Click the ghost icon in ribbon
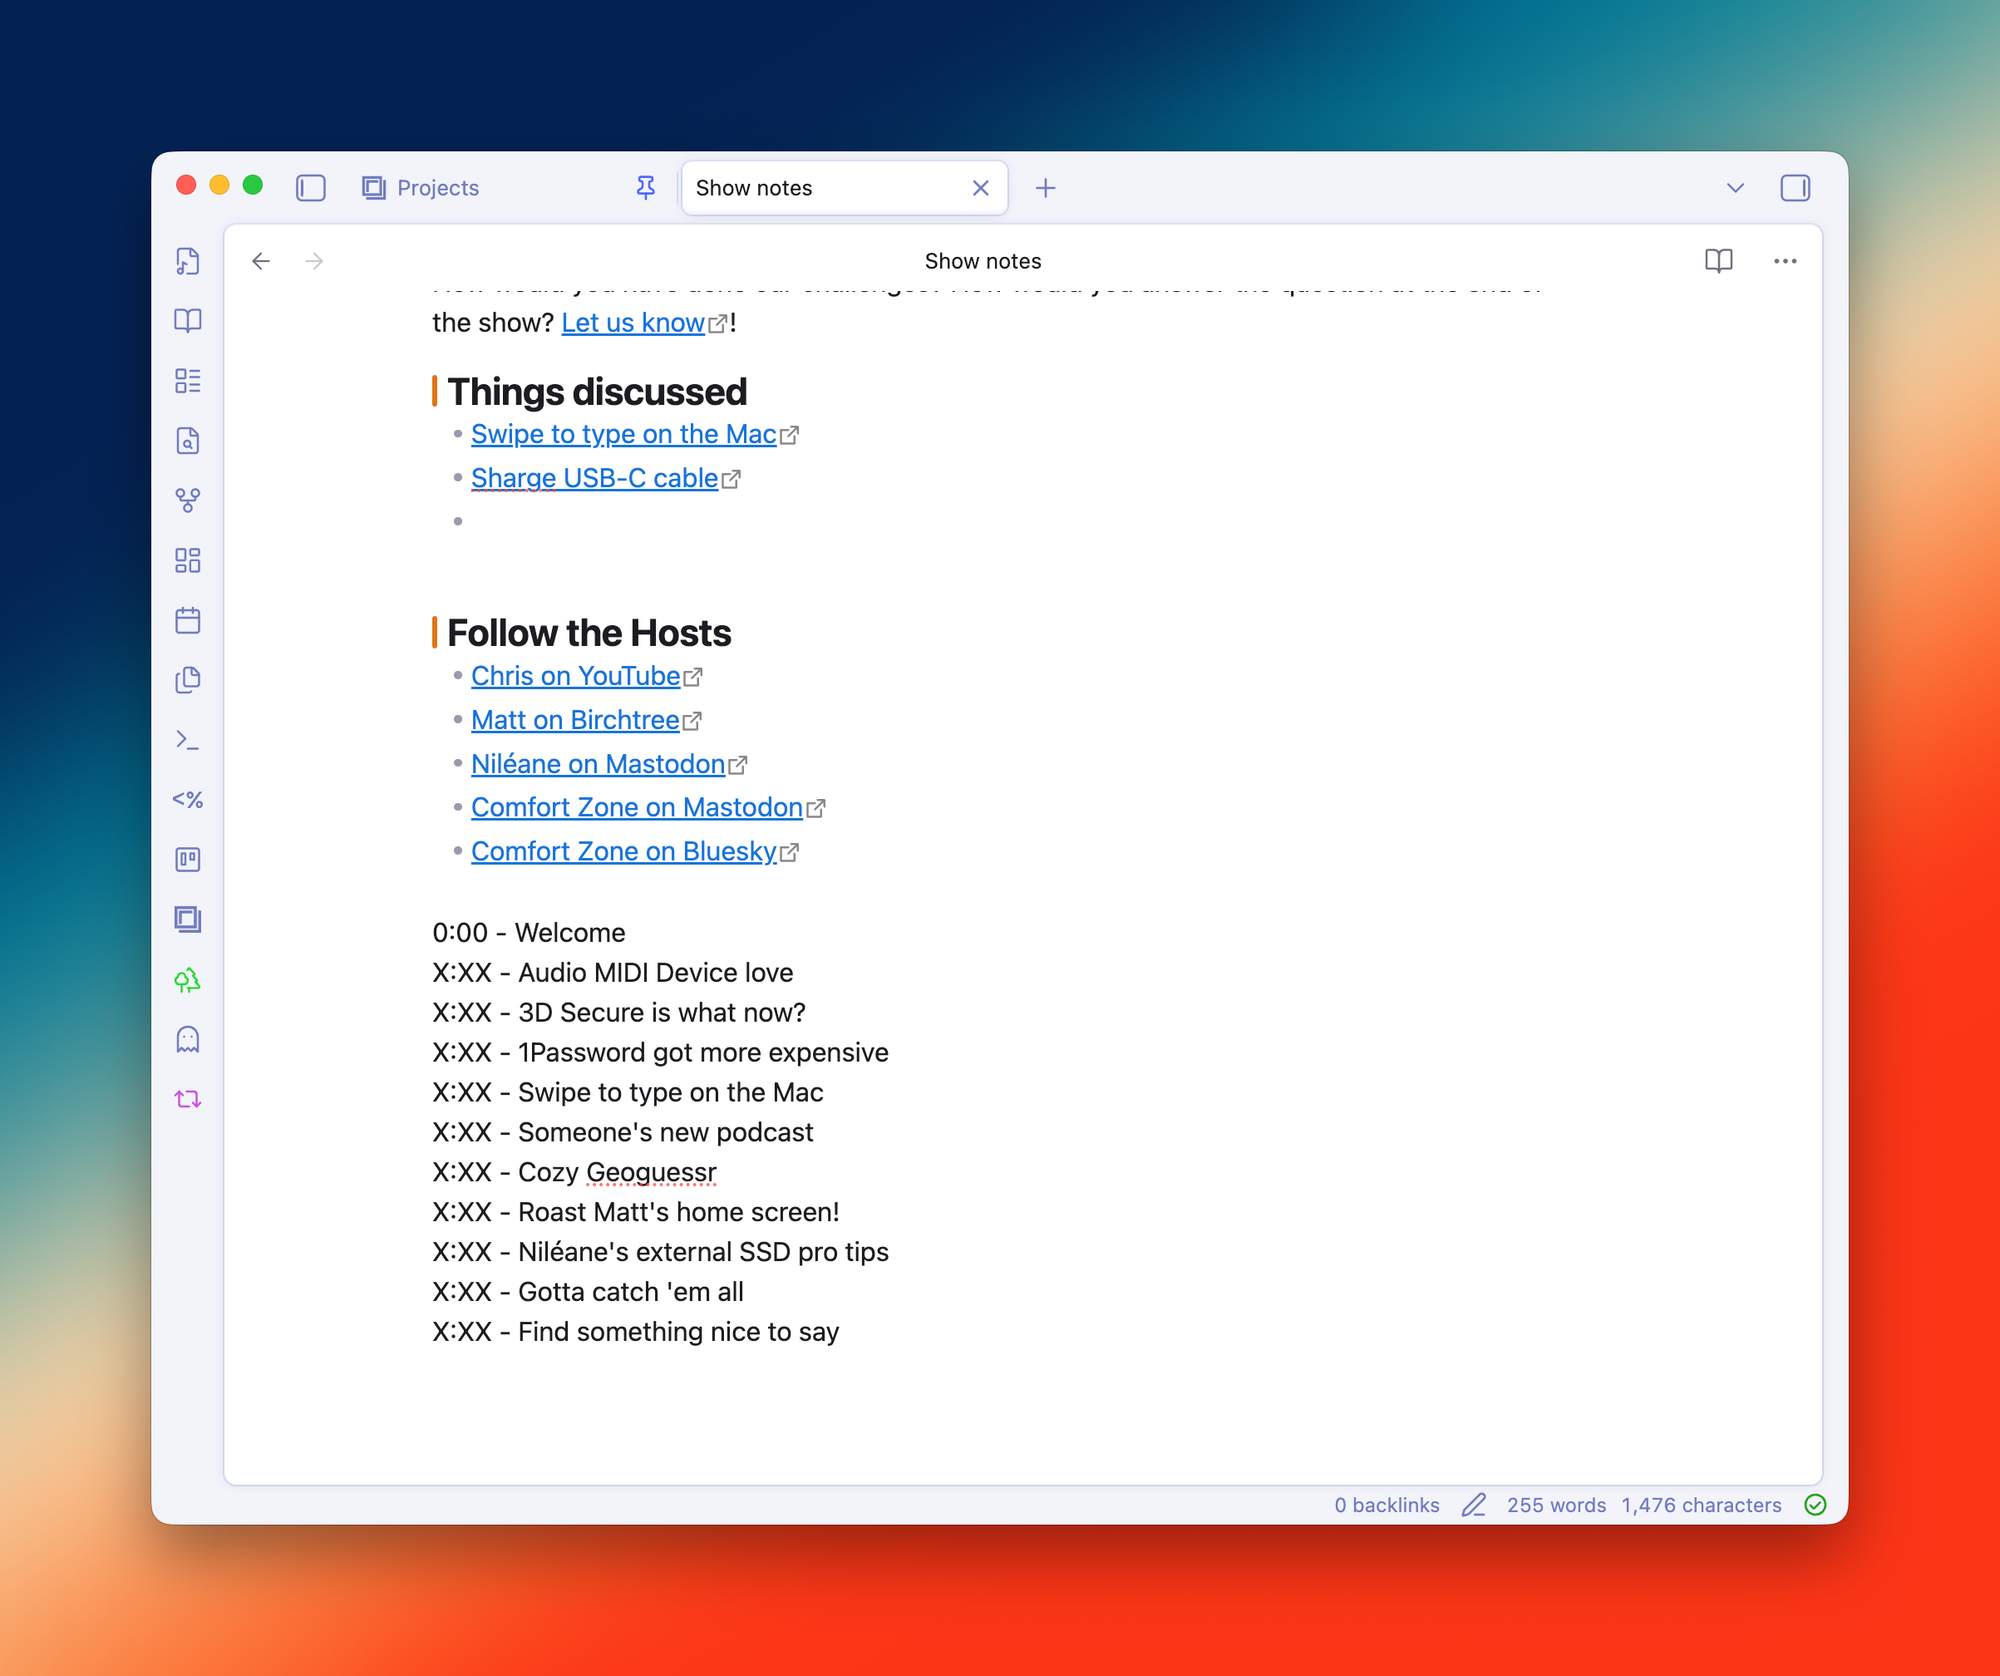2000x1676 pixels. pos(188,1040)
